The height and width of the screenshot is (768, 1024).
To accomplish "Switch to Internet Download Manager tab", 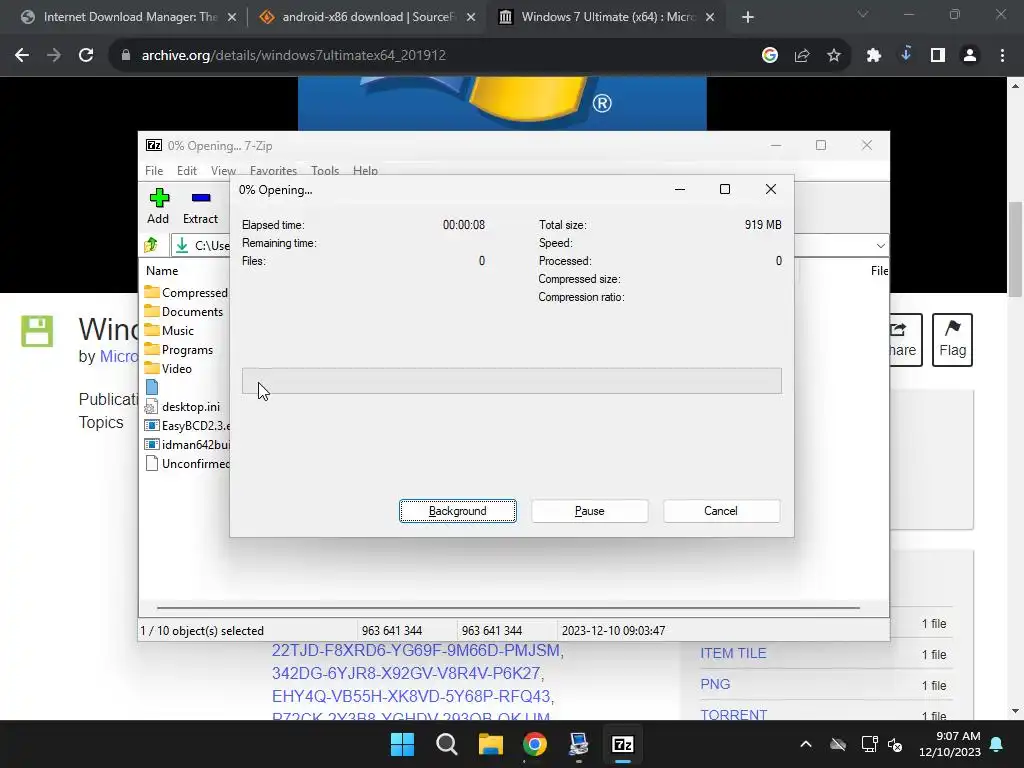I will (x=129, y=17).
